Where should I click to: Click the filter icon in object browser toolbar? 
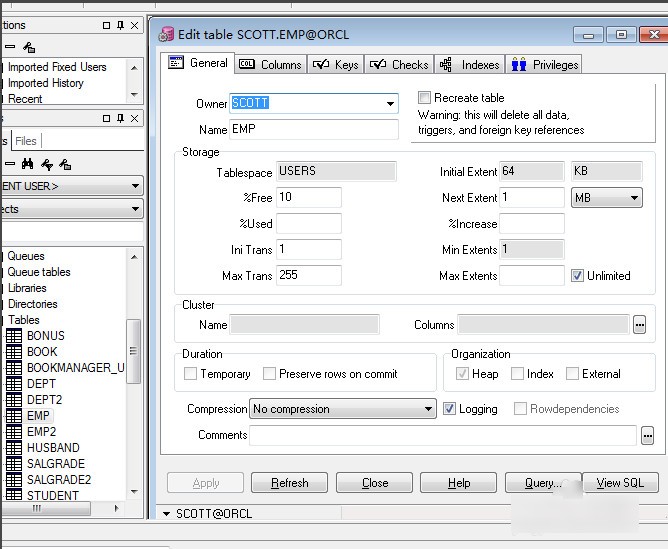tap(47, 164)
